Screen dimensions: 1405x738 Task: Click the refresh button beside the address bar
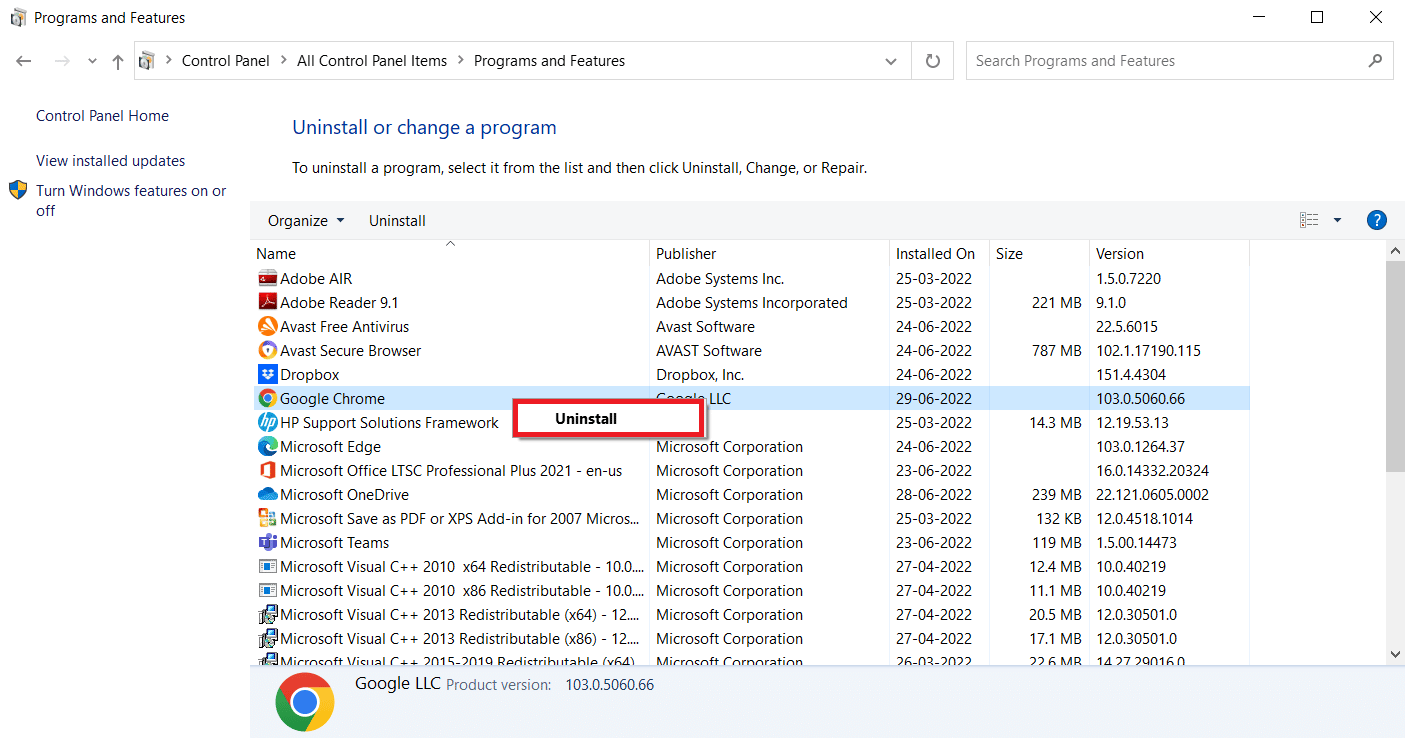tap(933, 61)
